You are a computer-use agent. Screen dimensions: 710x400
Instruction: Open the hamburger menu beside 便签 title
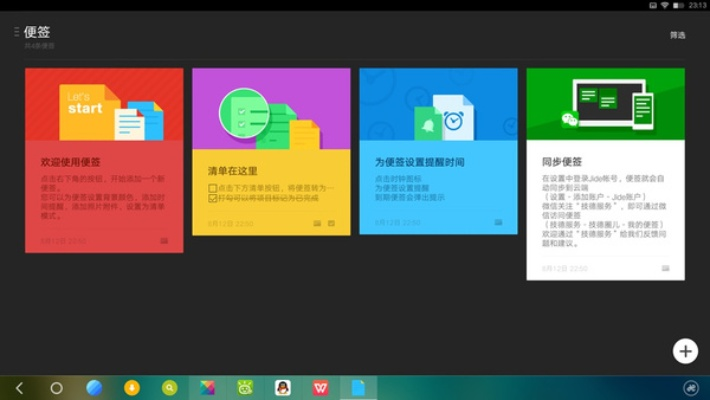coord(17,33)
